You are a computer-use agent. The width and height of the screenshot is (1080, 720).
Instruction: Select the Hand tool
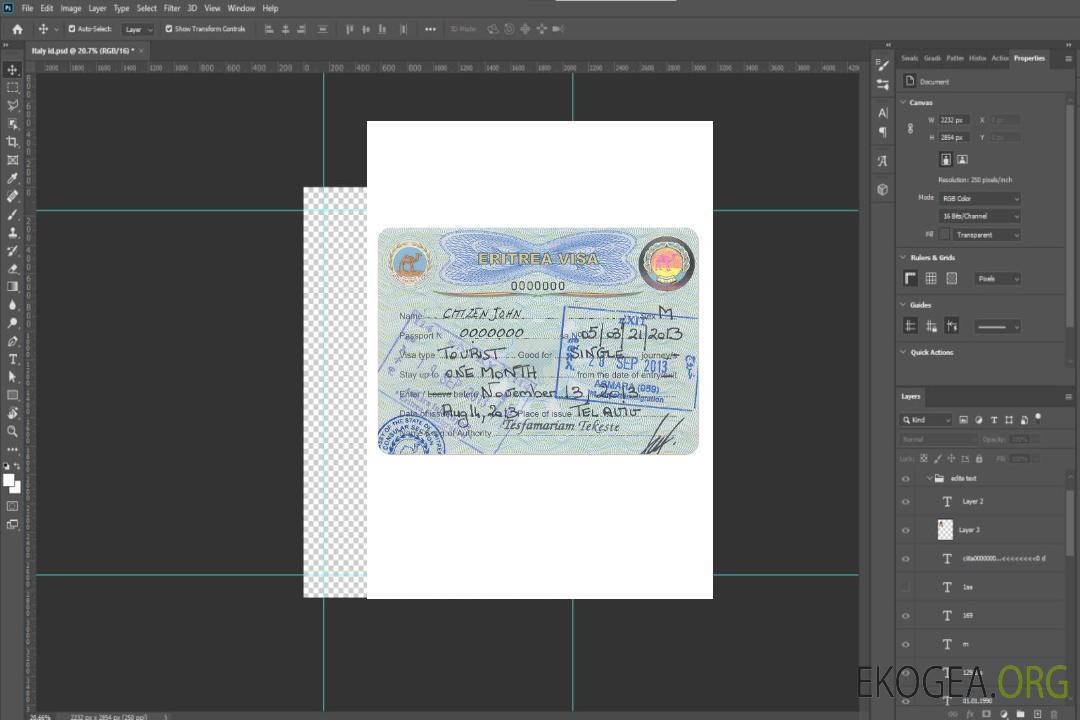click(12, 413)
